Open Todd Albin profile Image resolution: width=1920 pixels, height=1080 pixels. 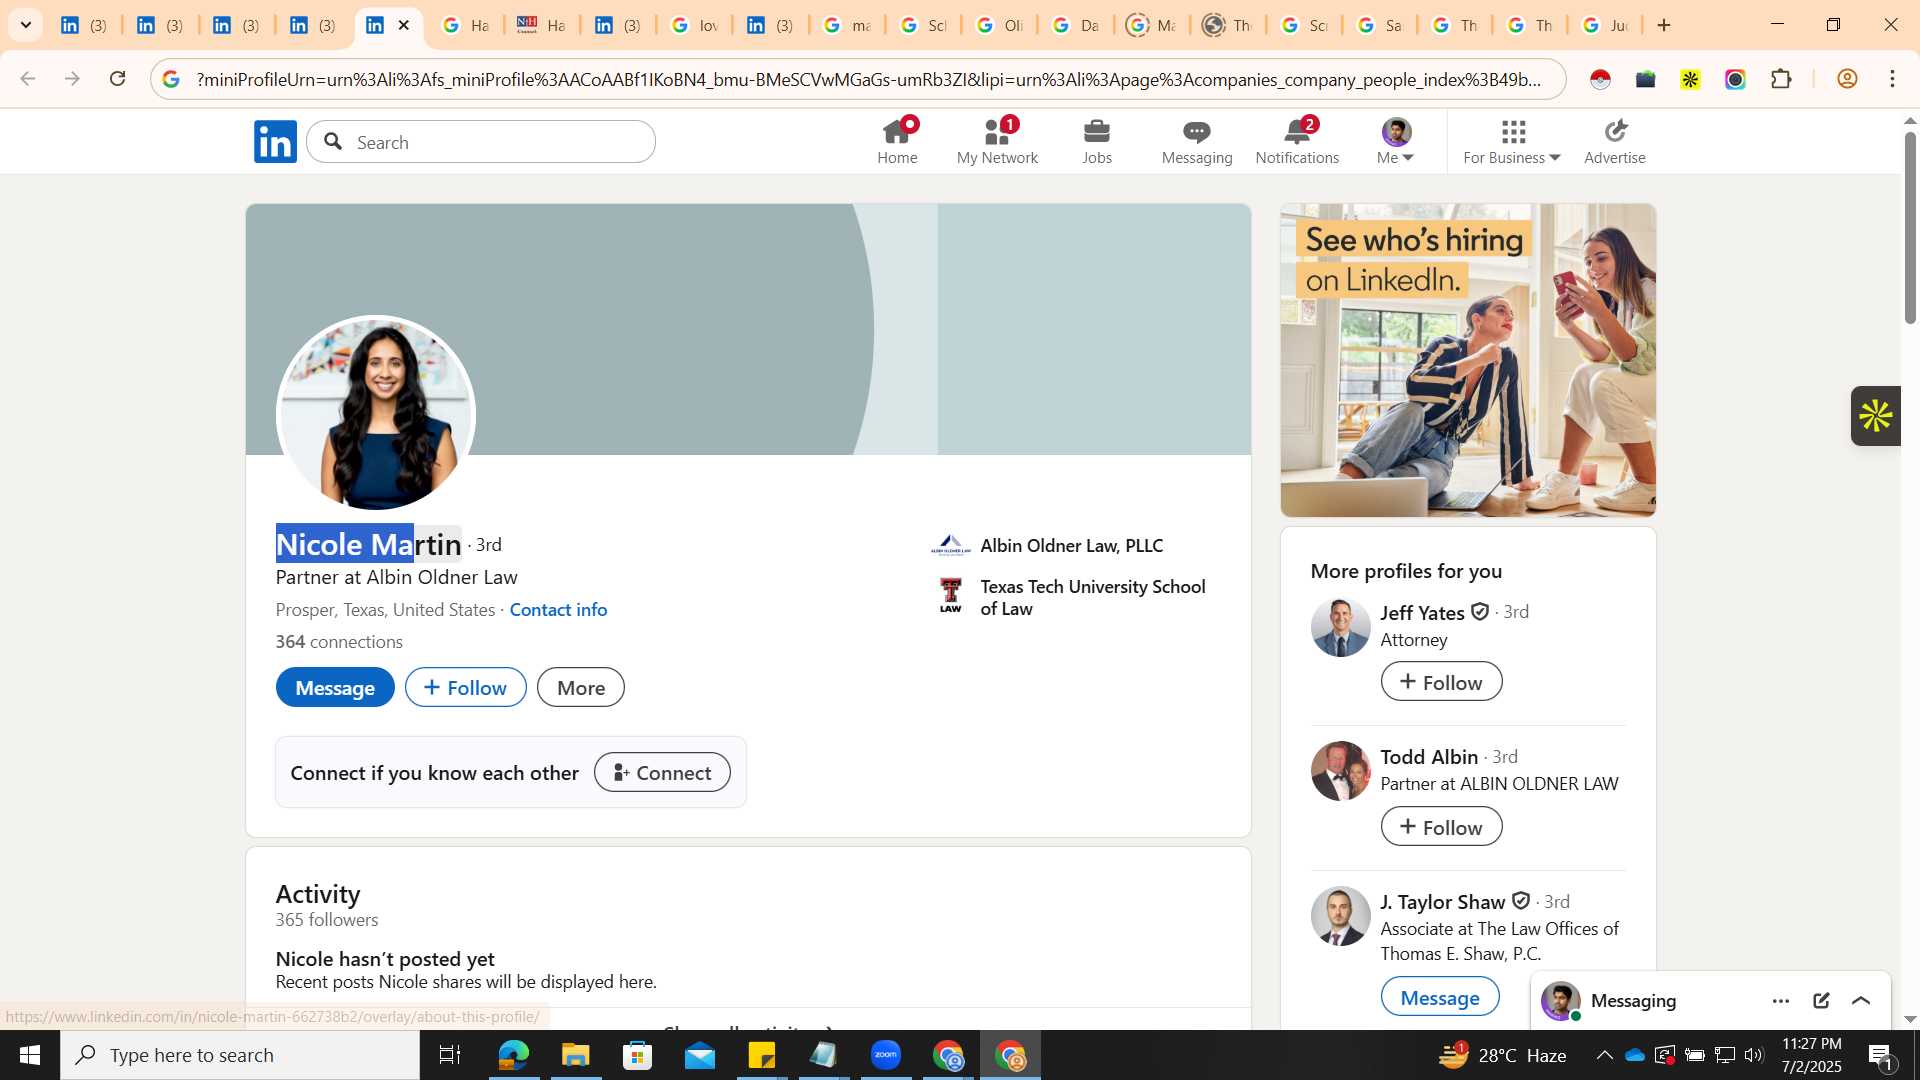(x=1428, y=757)
